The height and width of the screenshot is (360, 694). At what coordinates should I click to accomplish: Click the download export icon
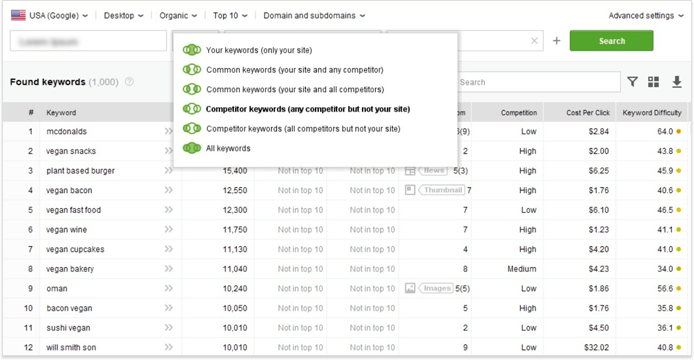point(677,82)
